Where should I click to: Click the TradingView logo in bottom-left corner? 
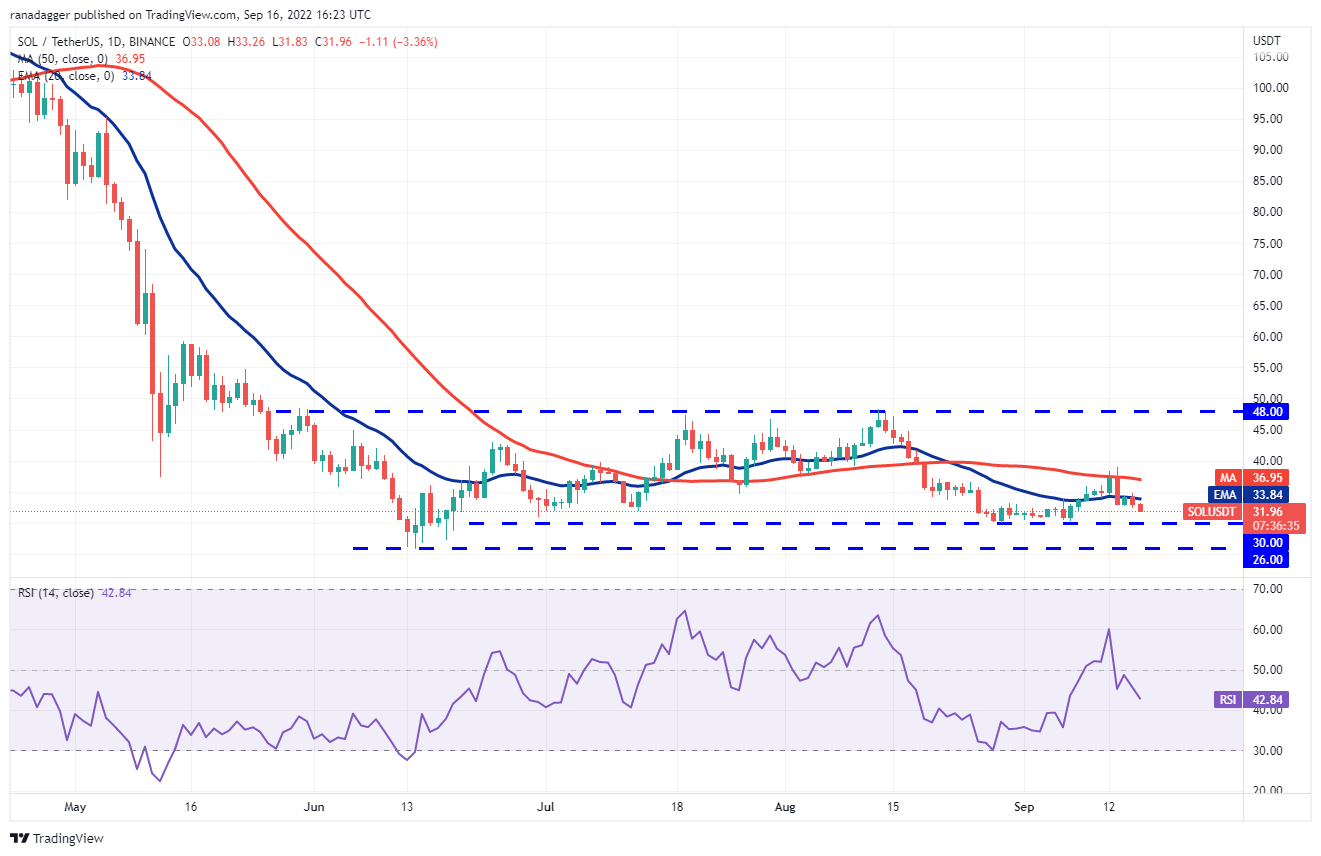point(57,838)
